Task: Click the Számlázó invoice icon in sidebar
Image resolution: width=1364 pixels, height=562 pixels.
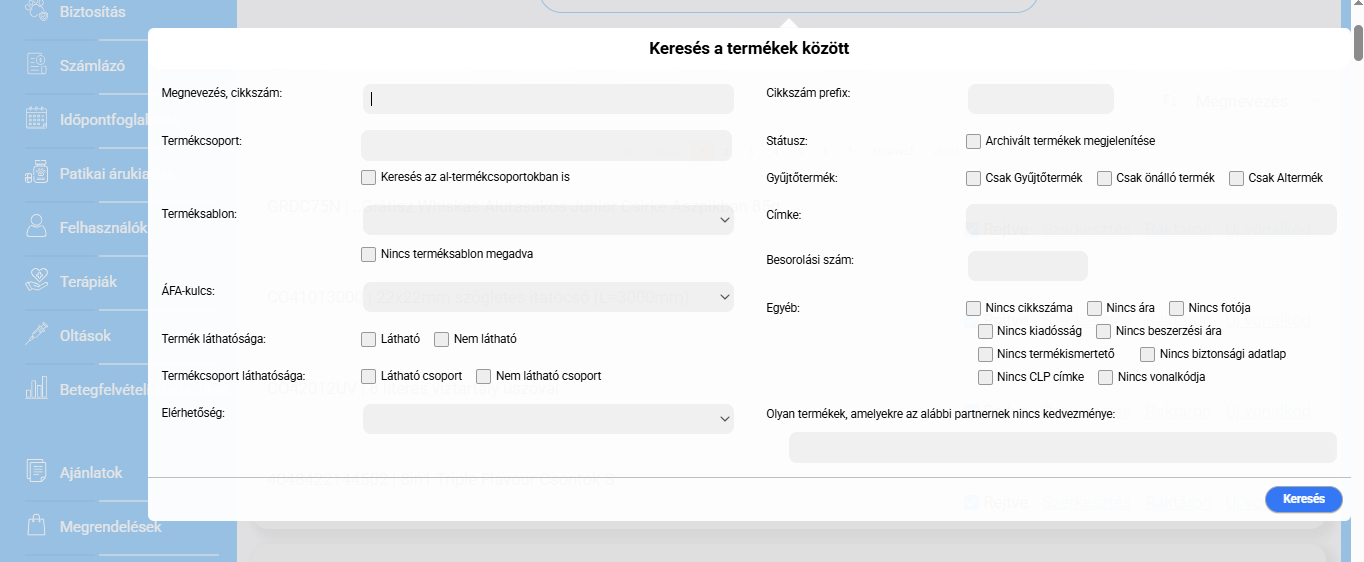Action: tap(37, 65)
